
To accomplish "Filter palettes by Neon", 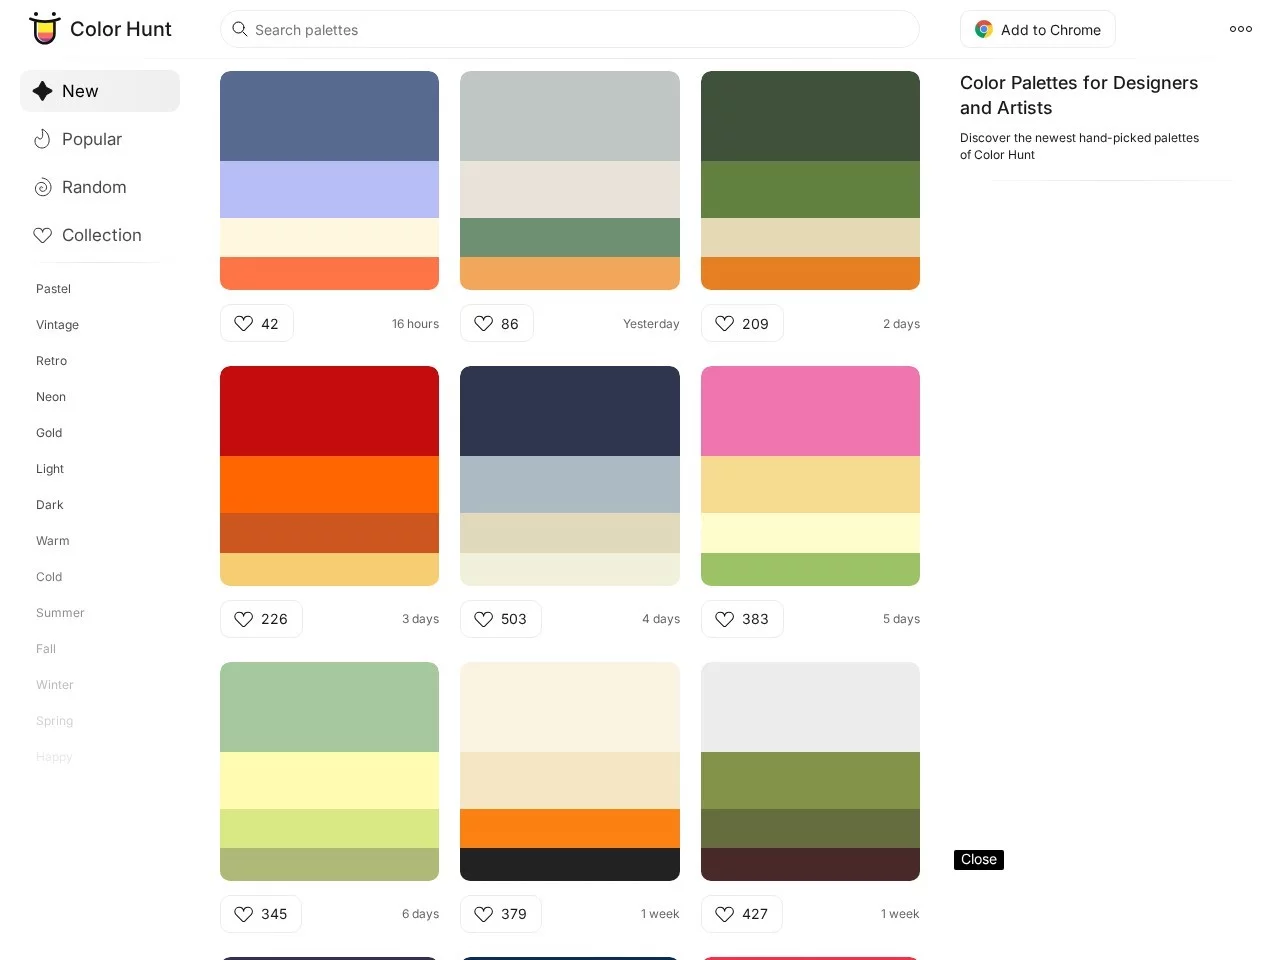I will 51,397.
